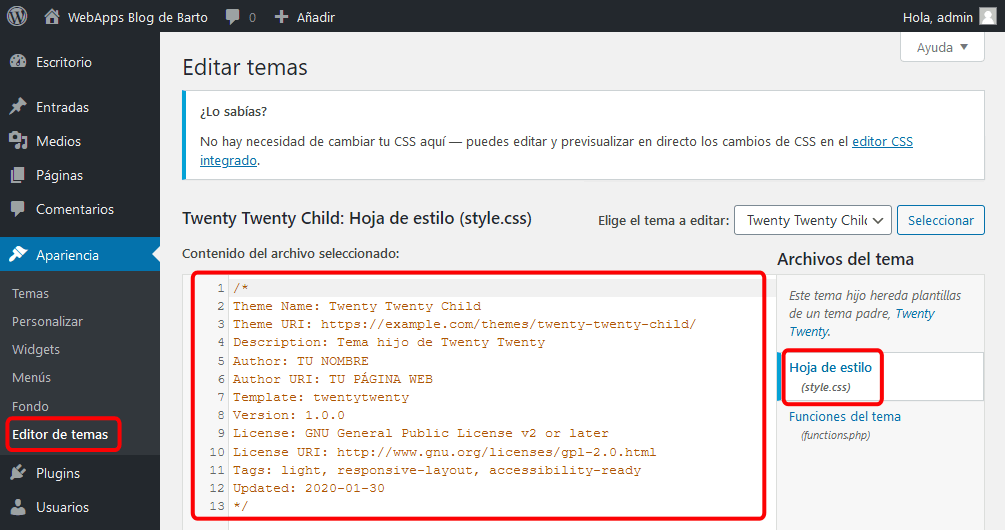The image size is (1005, 530).
Task: Click the Escritorio dashboard icon
Action: (18, 62)
